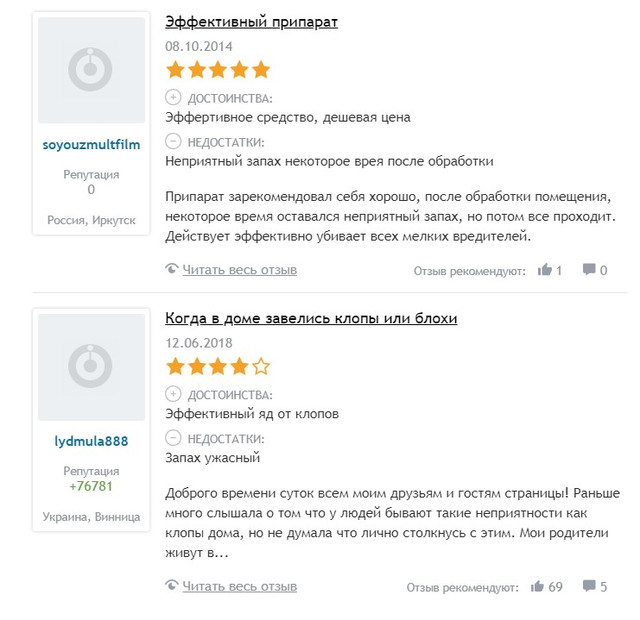Viewport: 640px width, 620px height.
Task: Click plus icon next to first 'Достоинства'
Action: [x=173, y=98]
